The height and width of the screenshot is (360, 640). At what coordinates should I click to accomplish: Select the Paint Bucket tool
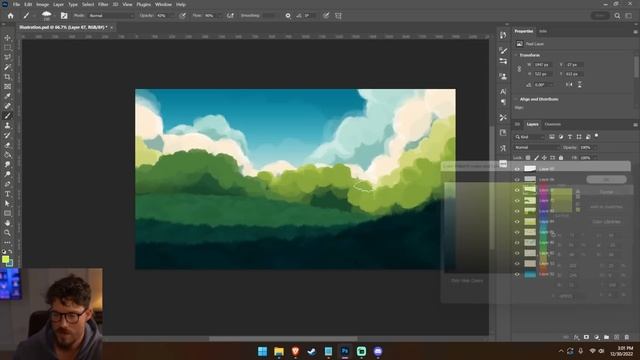tap(7, 155)
